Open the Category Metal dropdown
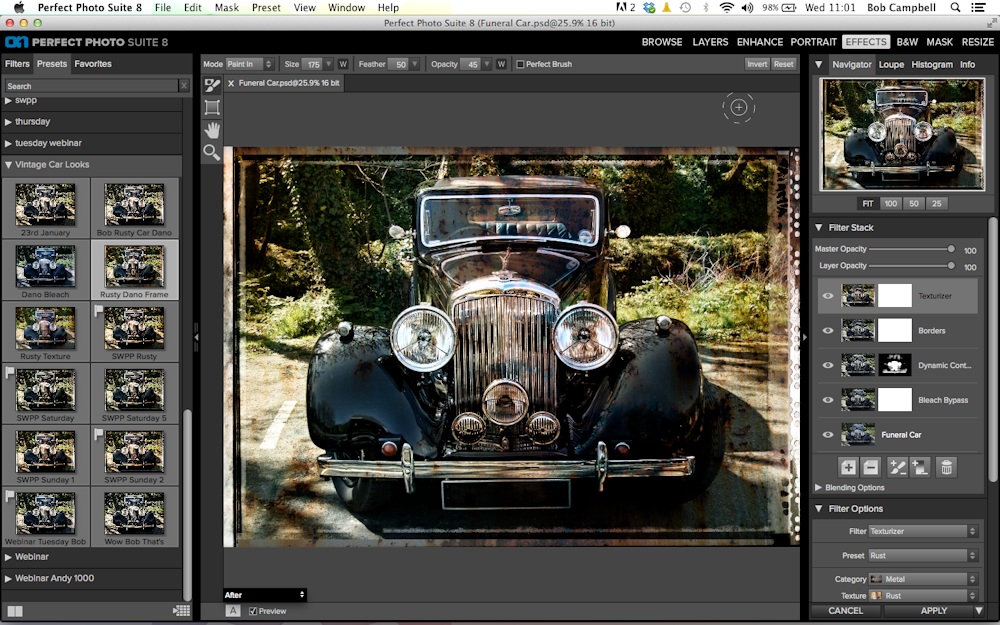This screenshot has height=625, width=1000. tap(923, 579)
